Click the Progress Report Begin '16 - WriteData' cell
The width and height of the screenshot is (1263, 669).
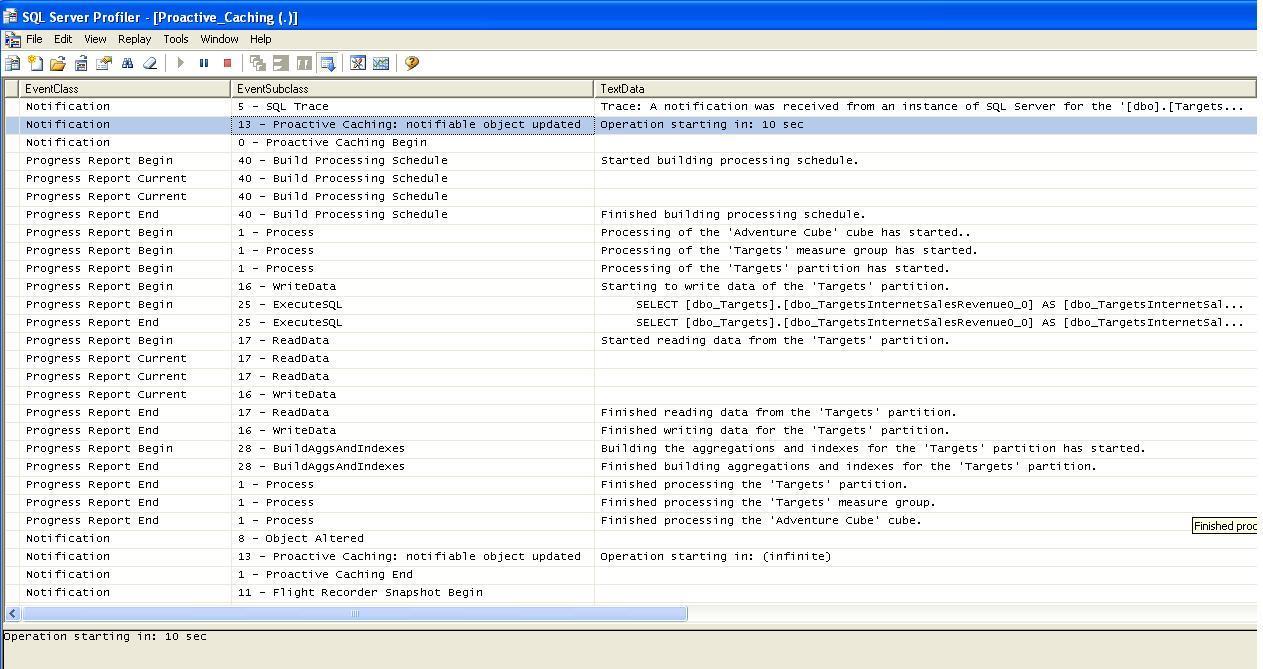tap(412, 286)
